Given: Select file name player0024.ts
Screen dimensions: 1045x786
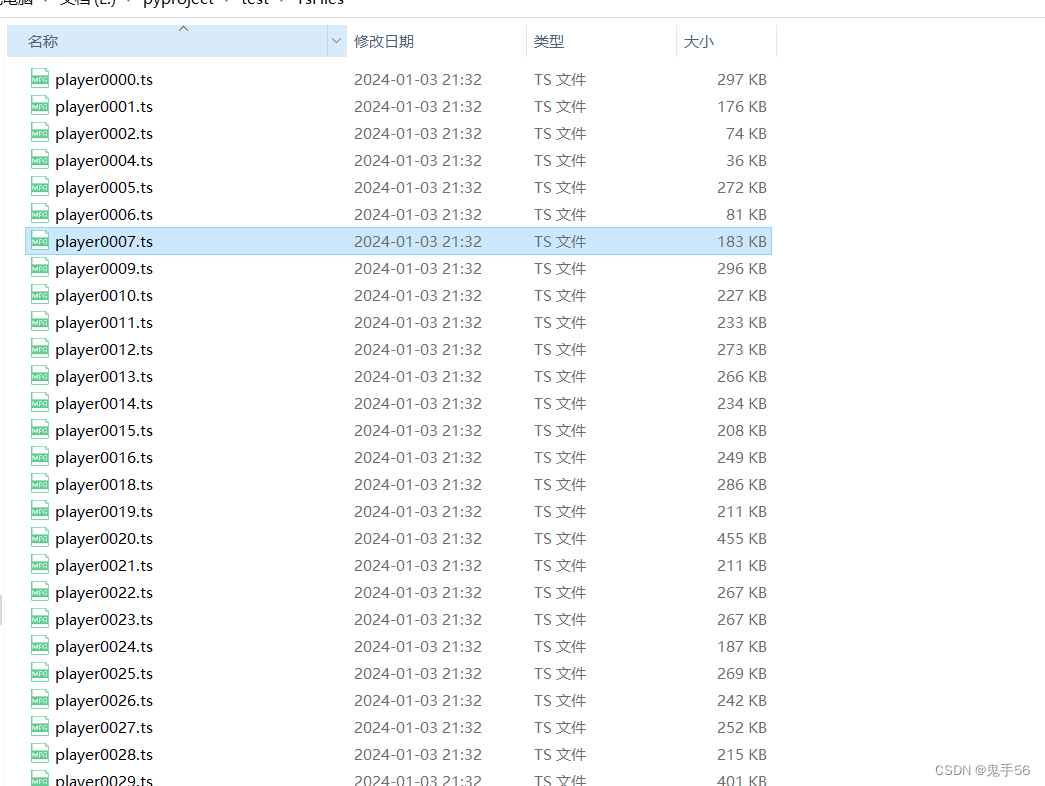Looking at the screenshot, I should click(104, 647).
